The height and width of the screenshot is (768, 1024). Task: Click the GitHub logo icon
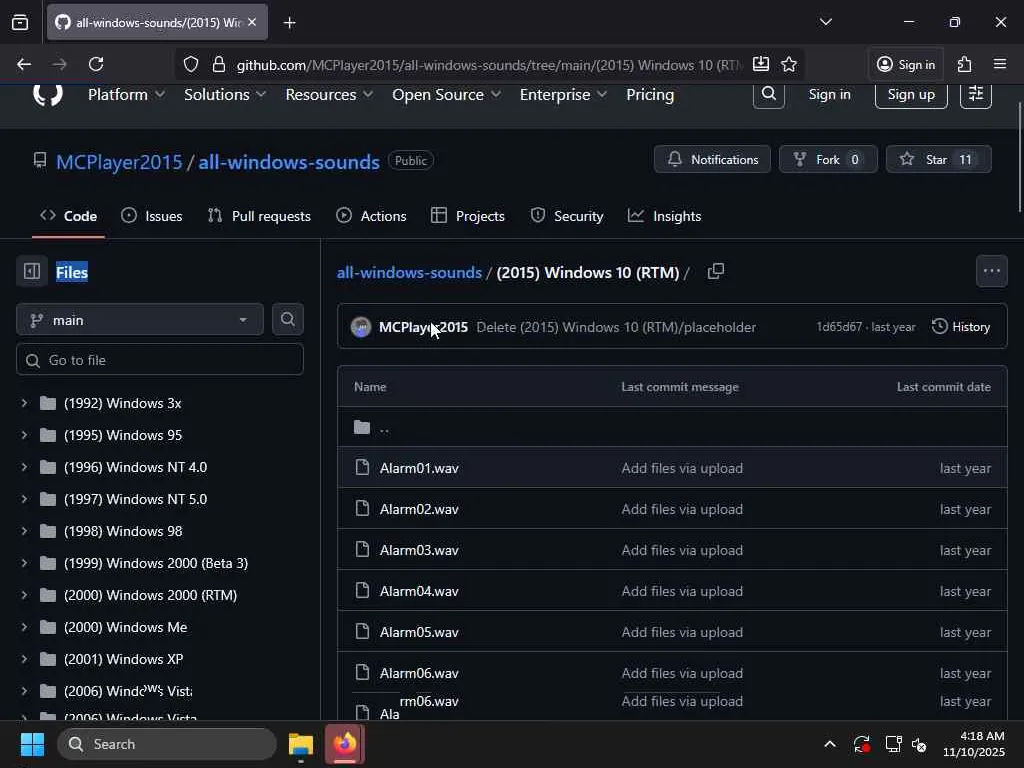point(48,95)
